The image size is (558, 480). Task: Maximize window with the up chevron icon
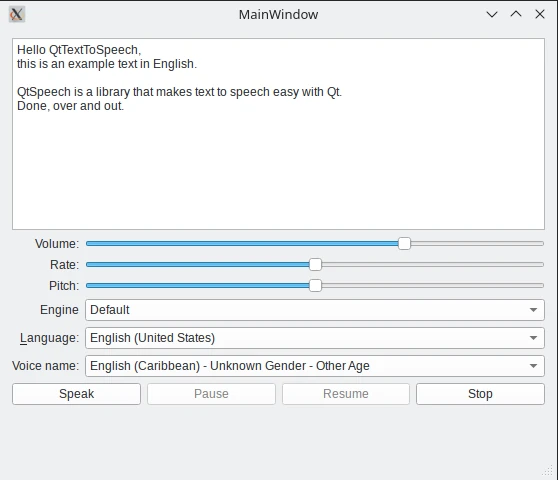(516, 14)
